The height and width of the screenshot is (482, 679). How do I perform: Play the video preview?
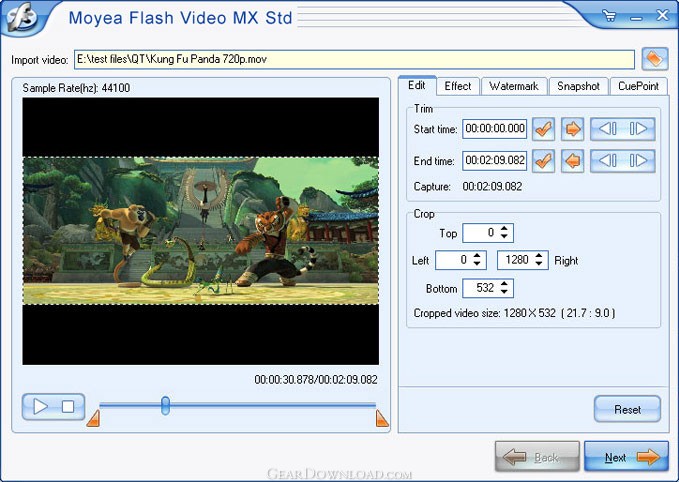pos(40,407)
